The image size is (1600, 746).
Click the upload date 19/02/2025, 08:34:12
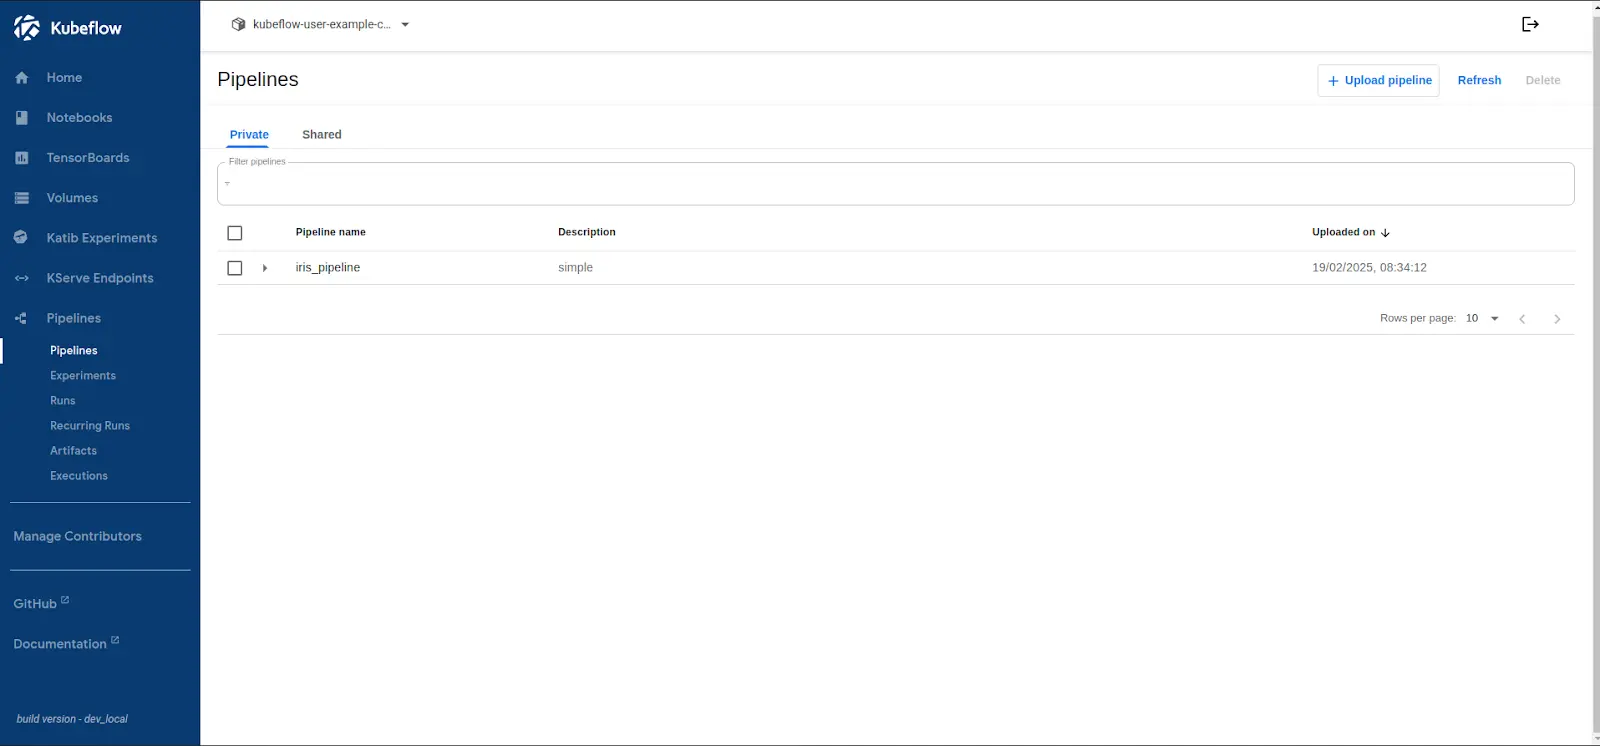pyautogui.click(x=1369, y=268)
